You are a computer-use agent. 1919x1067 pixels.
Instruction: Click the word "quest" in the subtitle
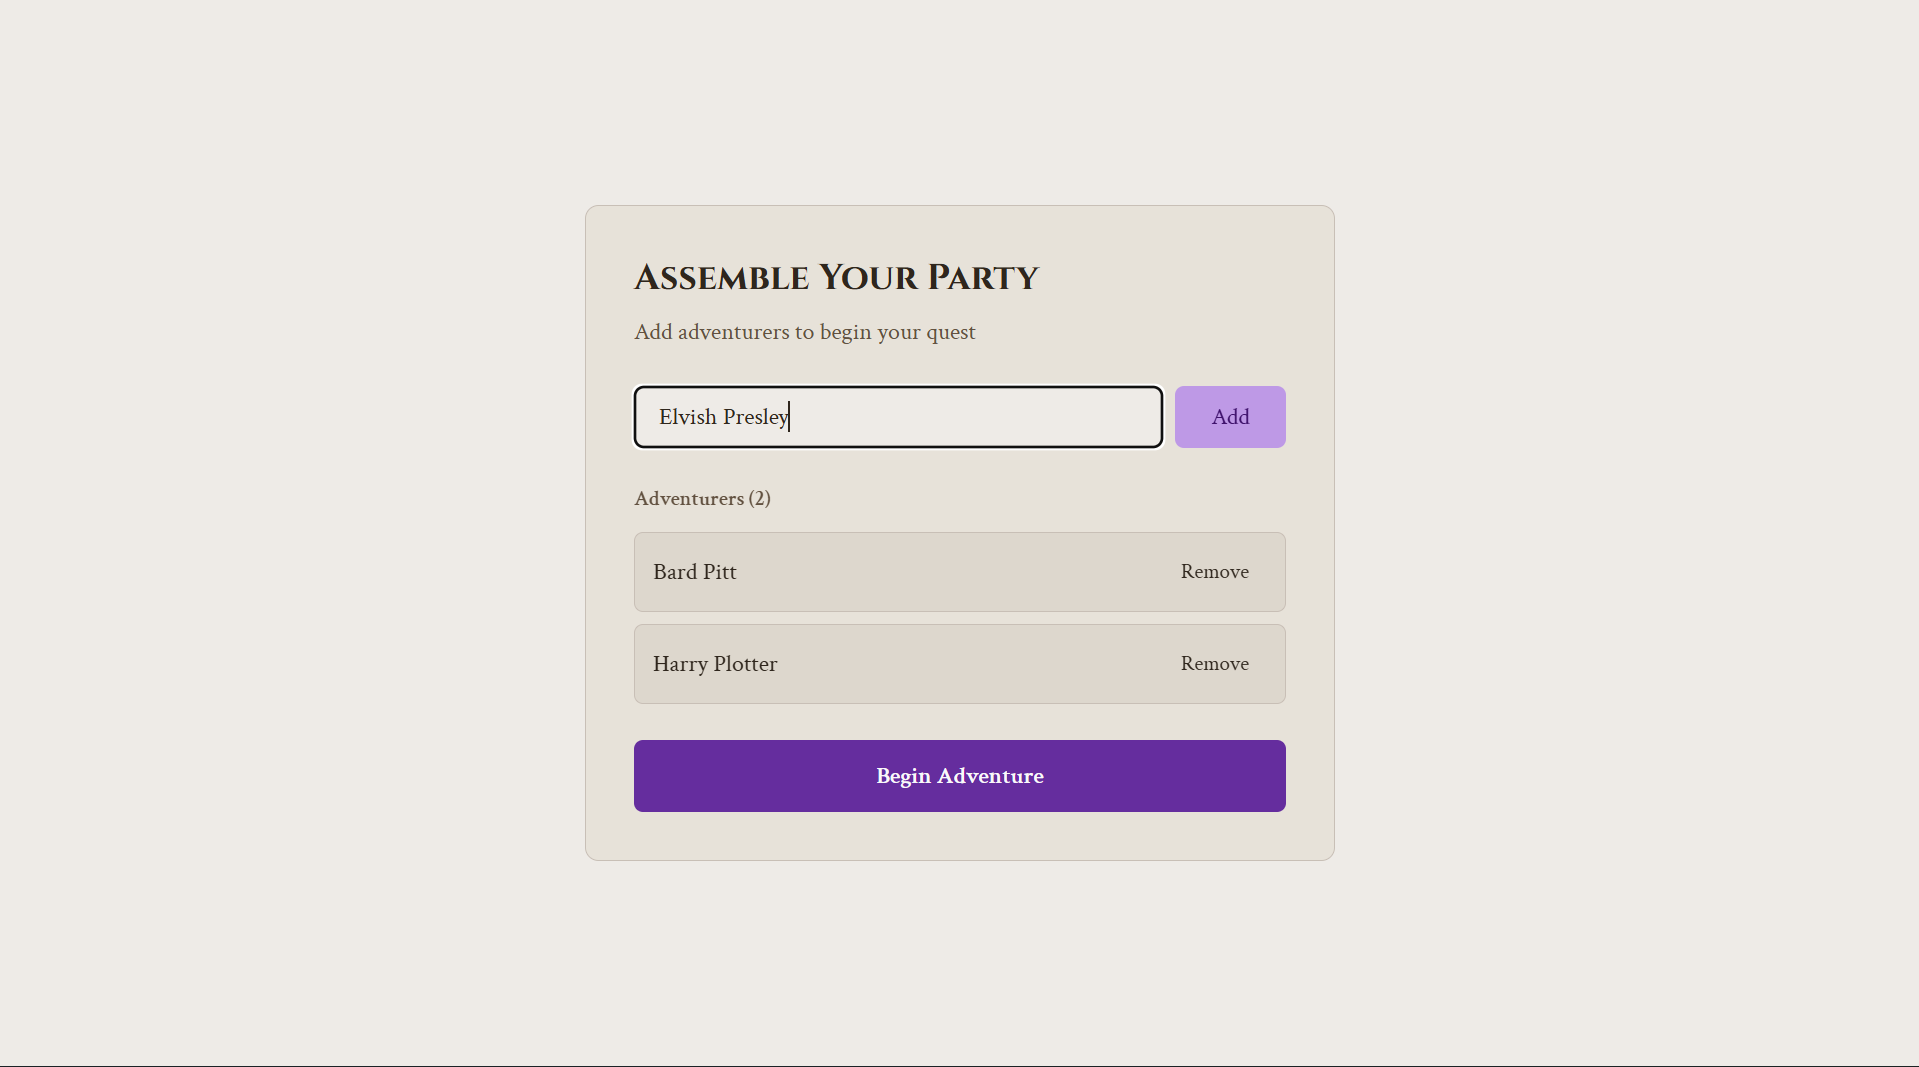coord(949,332)
